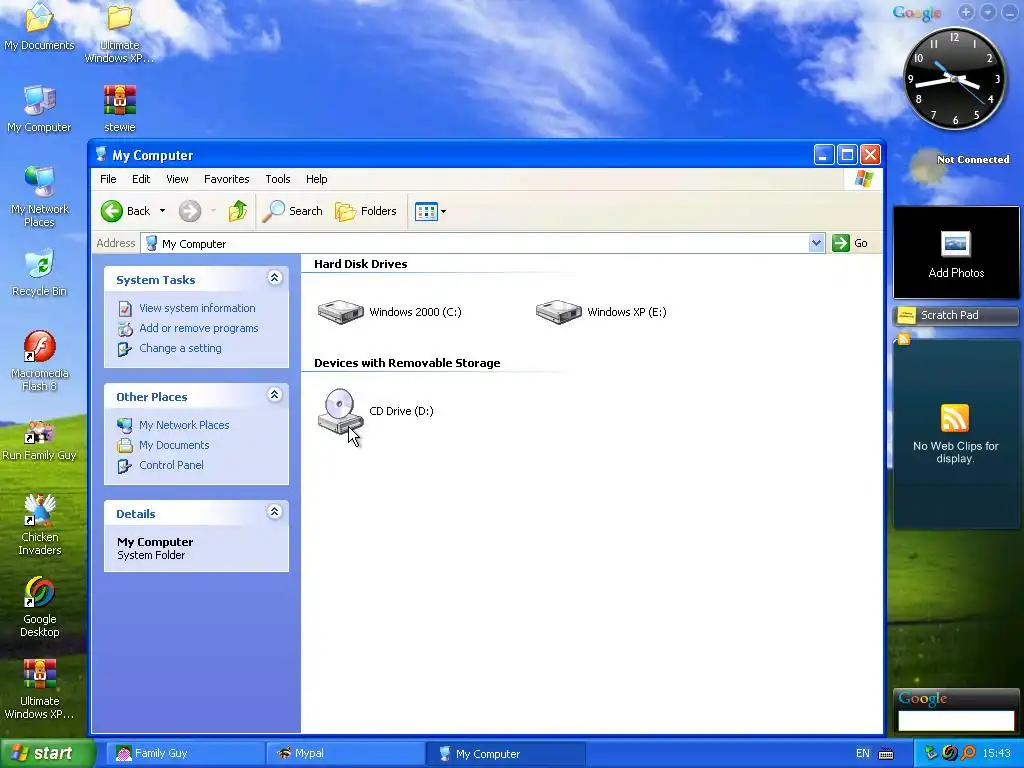Click the Web Clips RSS icon
The height and width of the screenshot is (768, 1024).
(955, 418)
